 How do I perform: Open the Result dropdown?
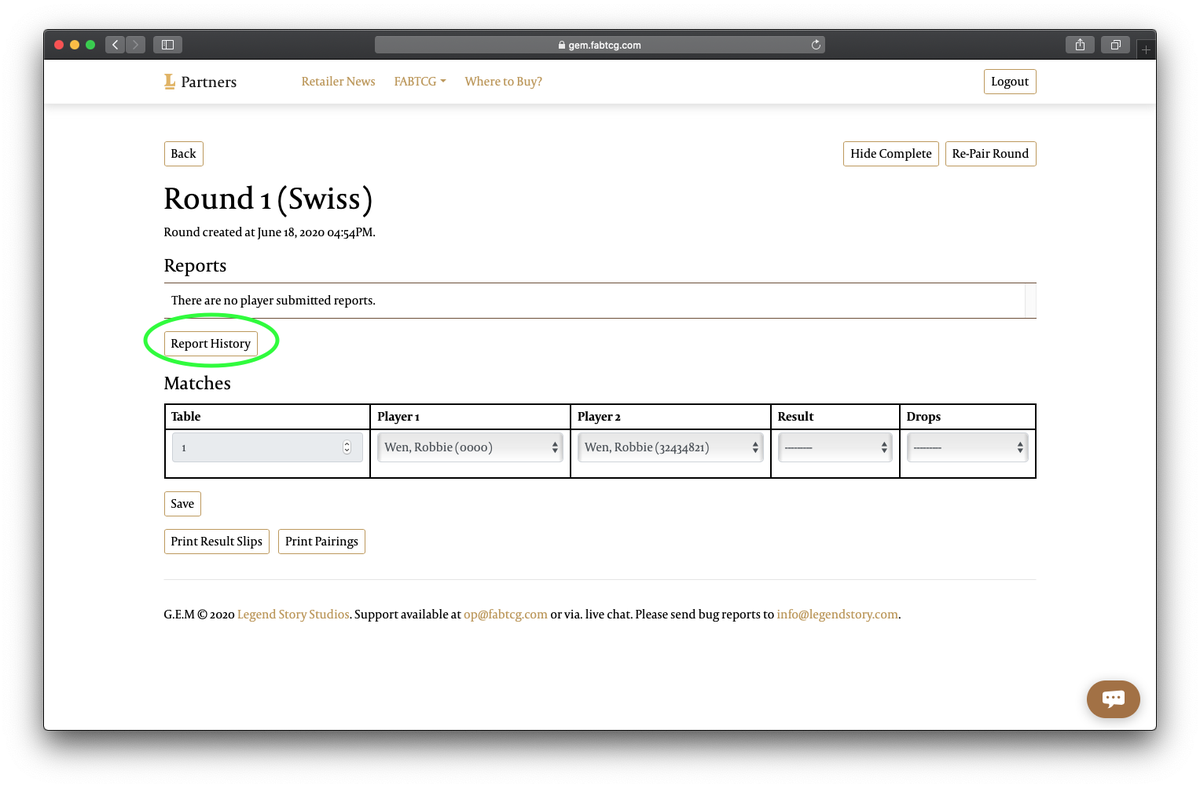(x=835, y=447)
